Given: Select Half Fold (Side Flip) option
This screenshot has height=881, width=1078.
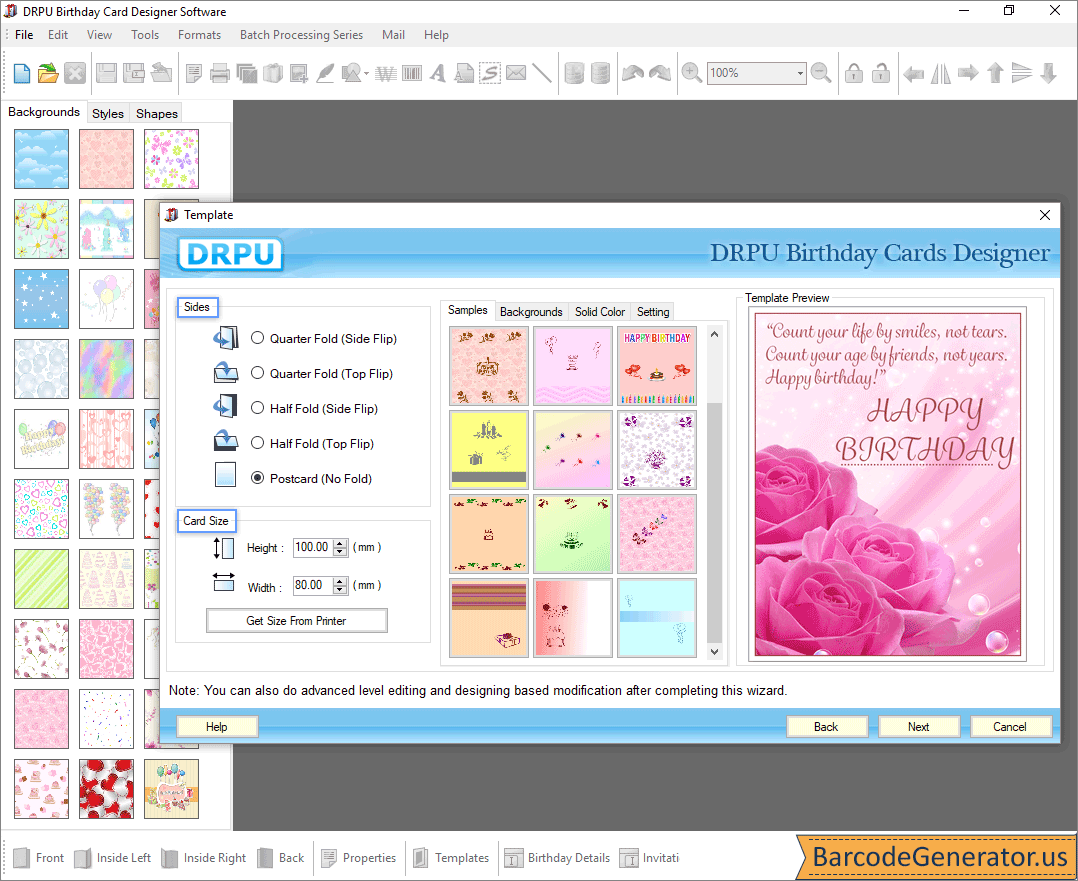Looking at the screenshot, I should tap(257, 408).
